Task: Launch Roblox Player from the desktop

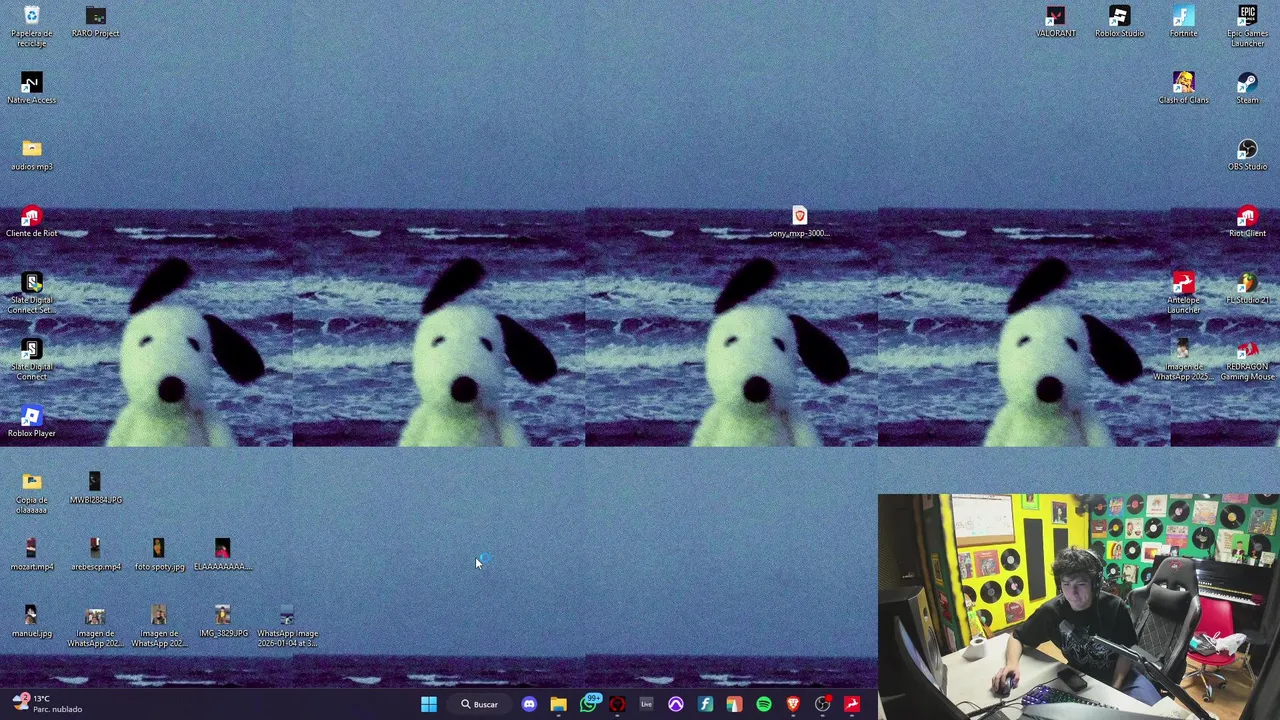Action: coord(32,422)
